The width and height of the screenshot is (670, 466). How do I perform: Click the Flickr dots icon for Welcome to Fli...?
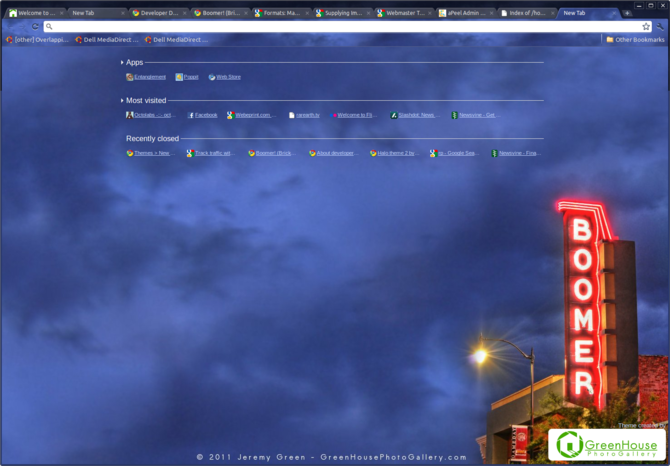click(333, 115)
